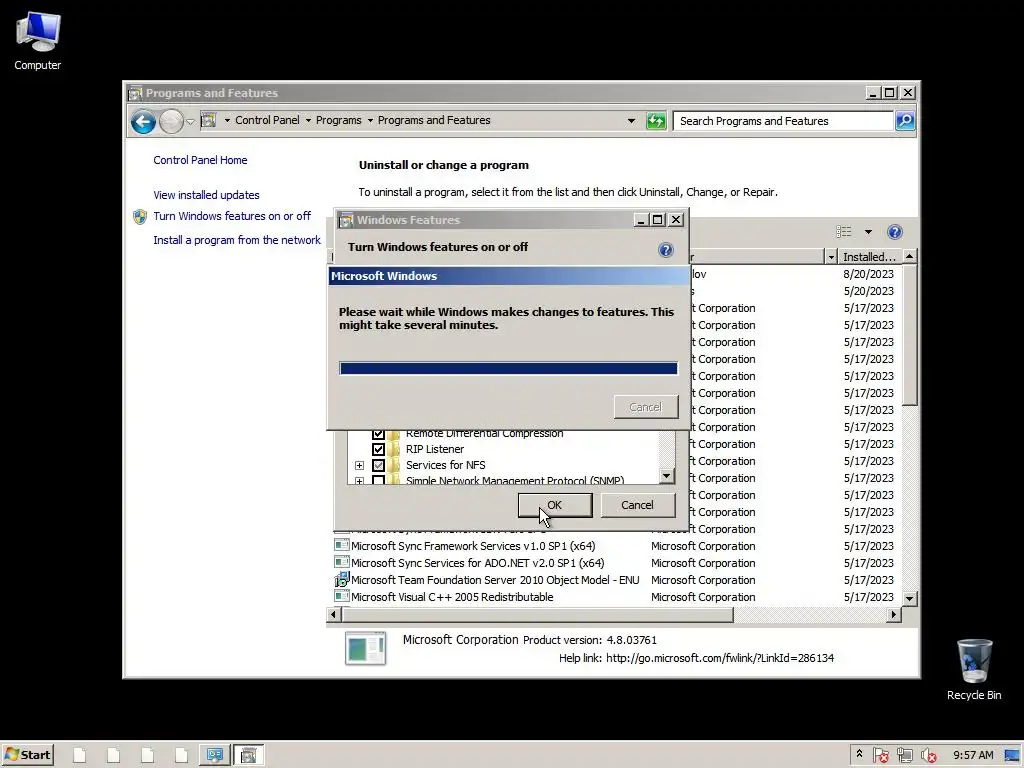
Task: Open the Start menu
Action: tap(27, 755)
